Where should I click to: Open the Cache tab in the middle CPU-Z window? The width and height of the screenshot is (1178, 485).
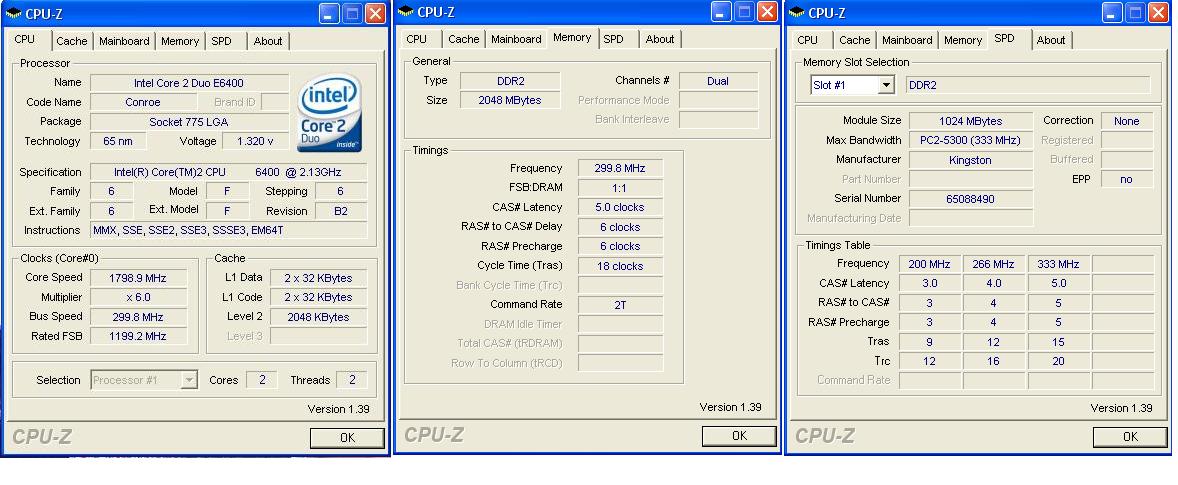pos(464,39)
